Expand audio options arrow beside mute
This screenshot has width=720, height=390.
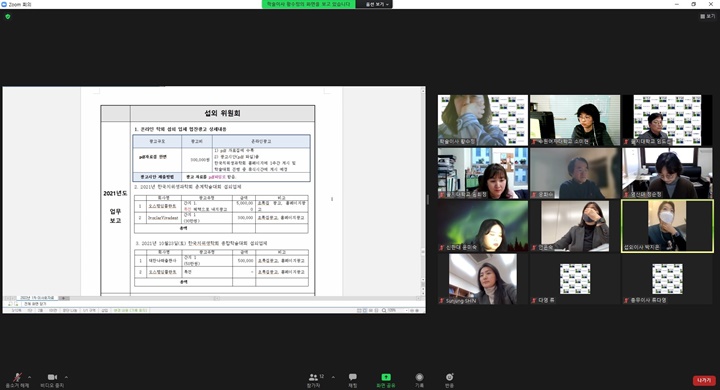click(x=29, y=377)
